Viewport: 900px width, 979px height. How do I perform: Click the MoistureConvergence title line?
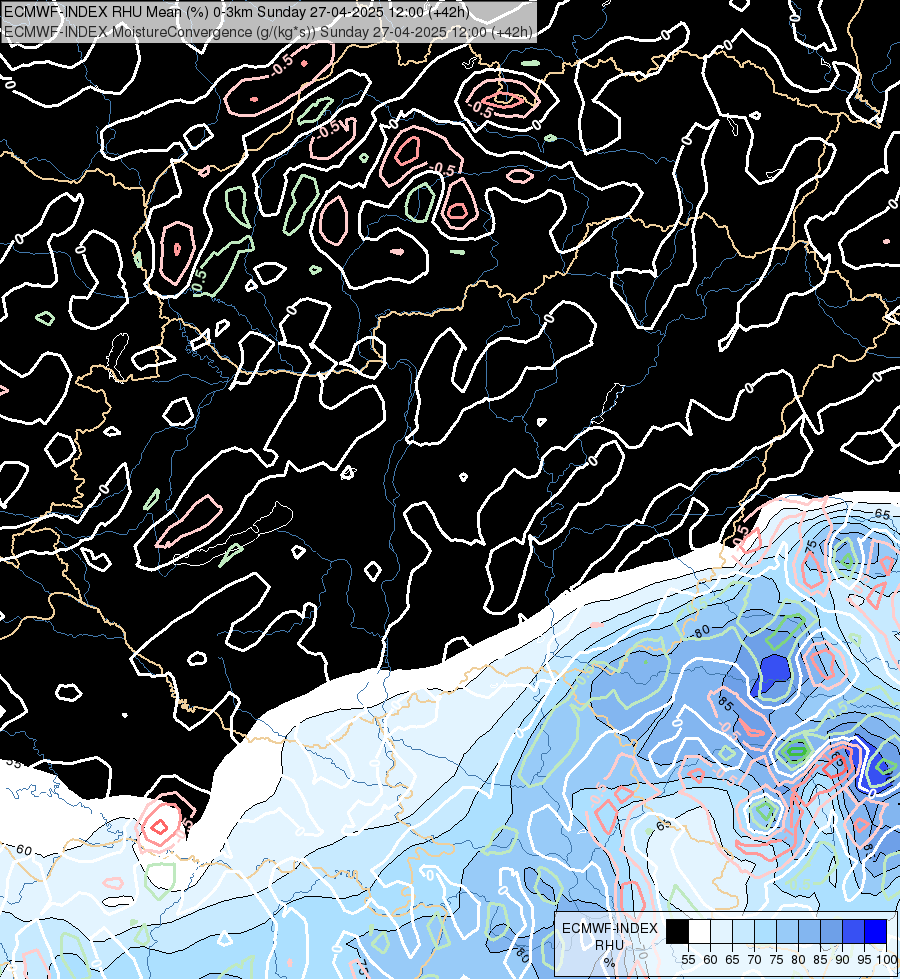269,32
